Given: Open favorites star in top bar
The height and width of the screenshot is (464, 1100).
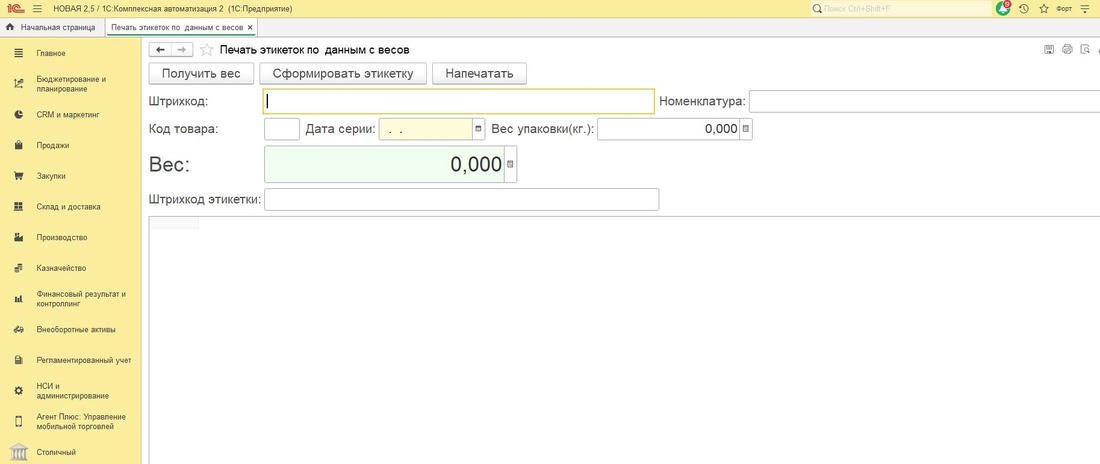Looking at the screenshot, I should click(1044, 8).
